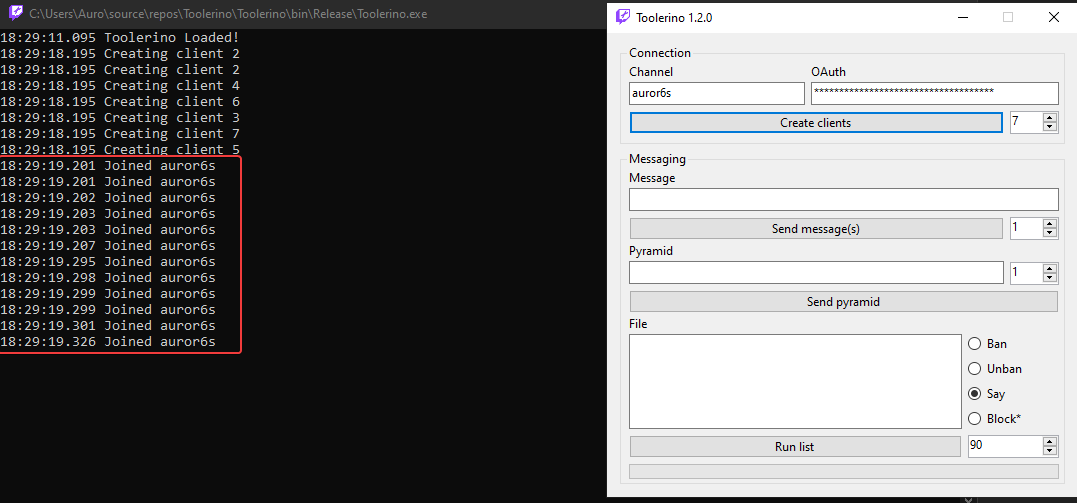Click console line at 18:29:19.295 Joined auror6s
The height and width of the screenshot is (503, 1077).
pos(108,261)
